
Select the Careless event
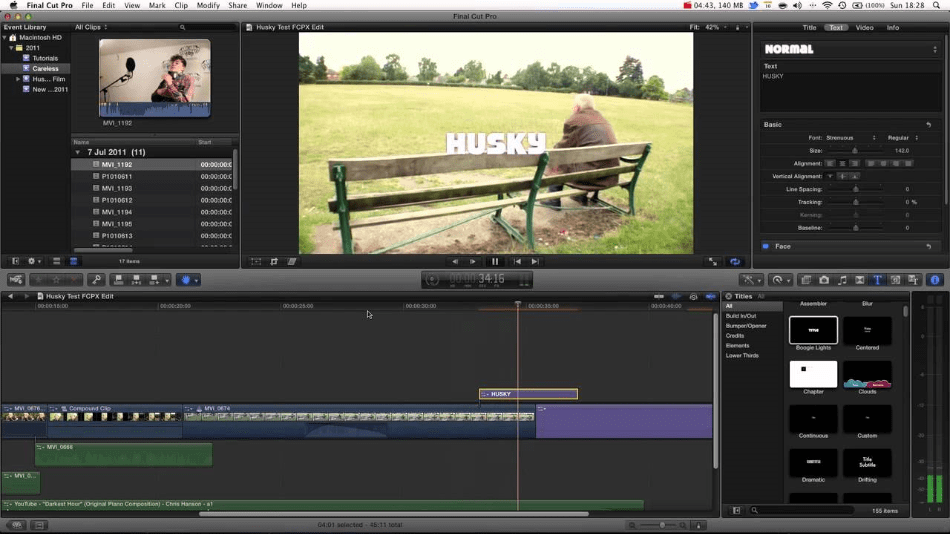coord(45,68)
